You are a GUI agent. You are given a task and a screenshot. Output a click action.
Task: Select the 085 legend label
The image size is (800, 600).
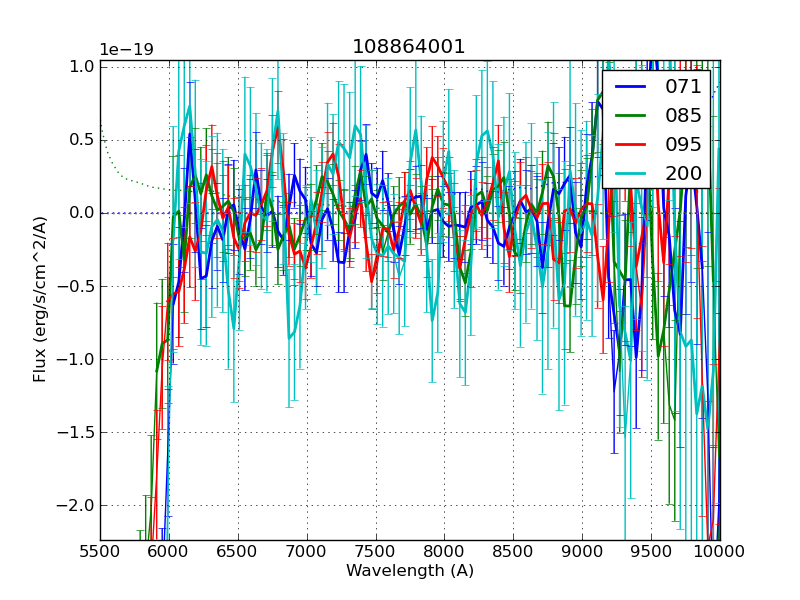click(x=683, y=116)
